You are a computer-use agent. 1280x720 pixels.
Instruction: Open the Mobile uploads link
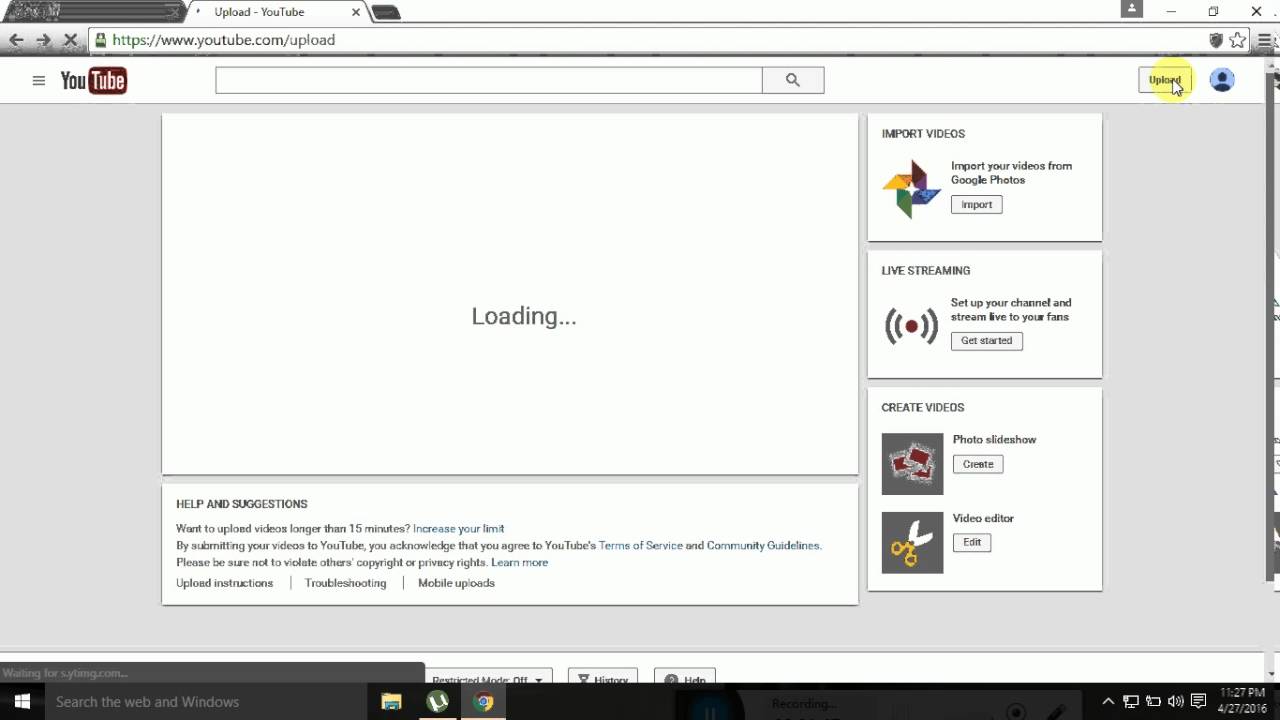(x=456, y=583)
